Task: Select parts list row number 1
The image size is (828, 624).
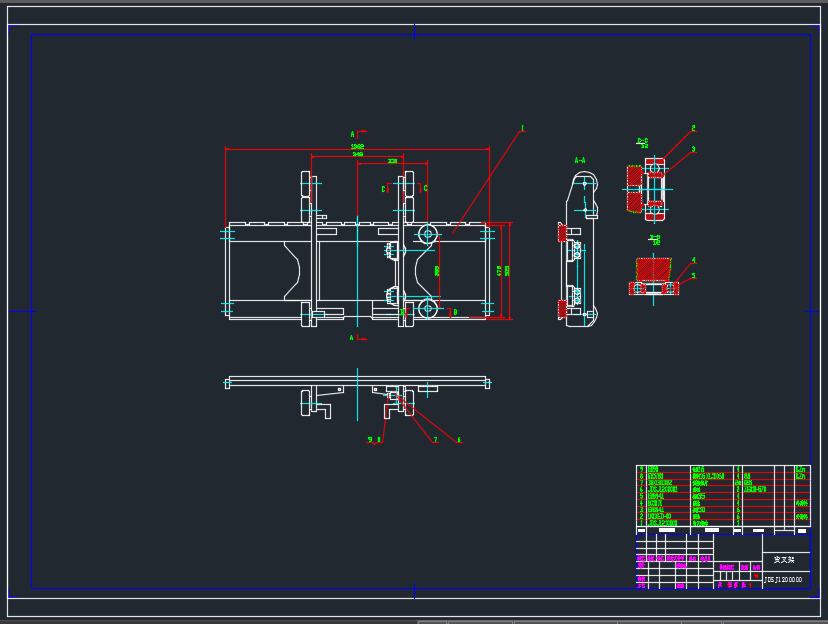Action: [x=723, y=523]
